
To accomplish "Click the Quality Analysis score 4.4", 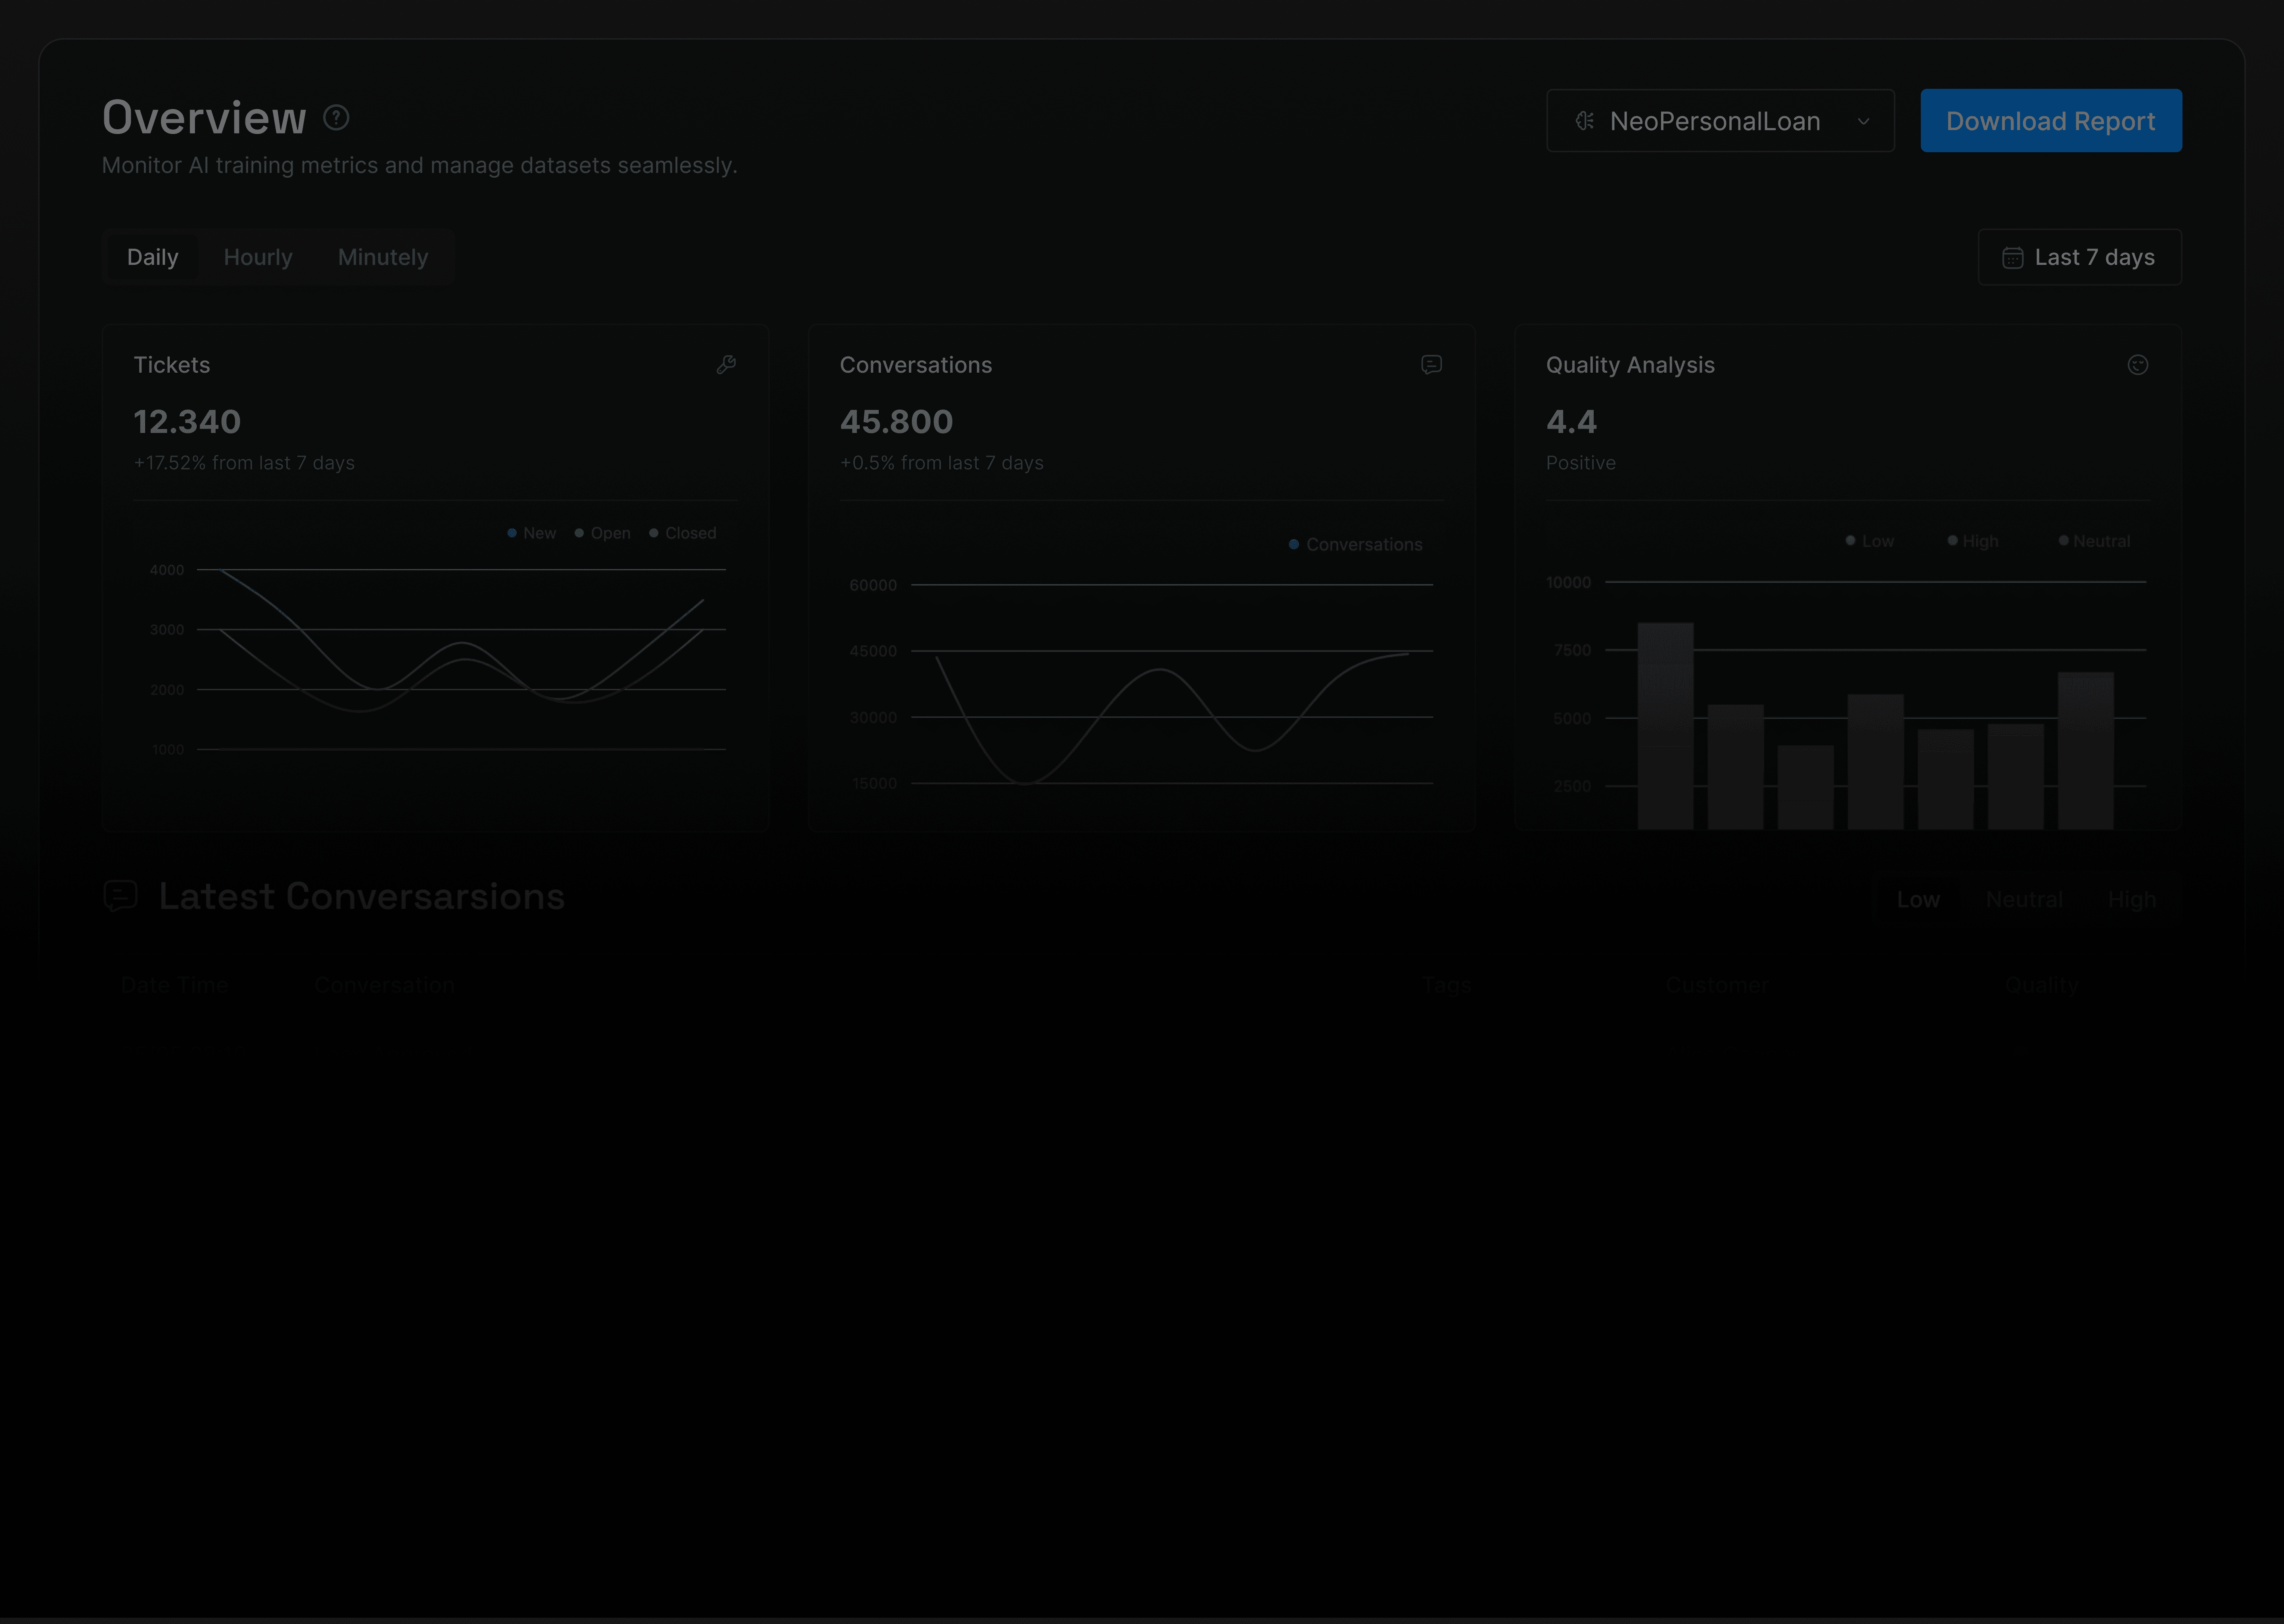I will point(1571,422).
